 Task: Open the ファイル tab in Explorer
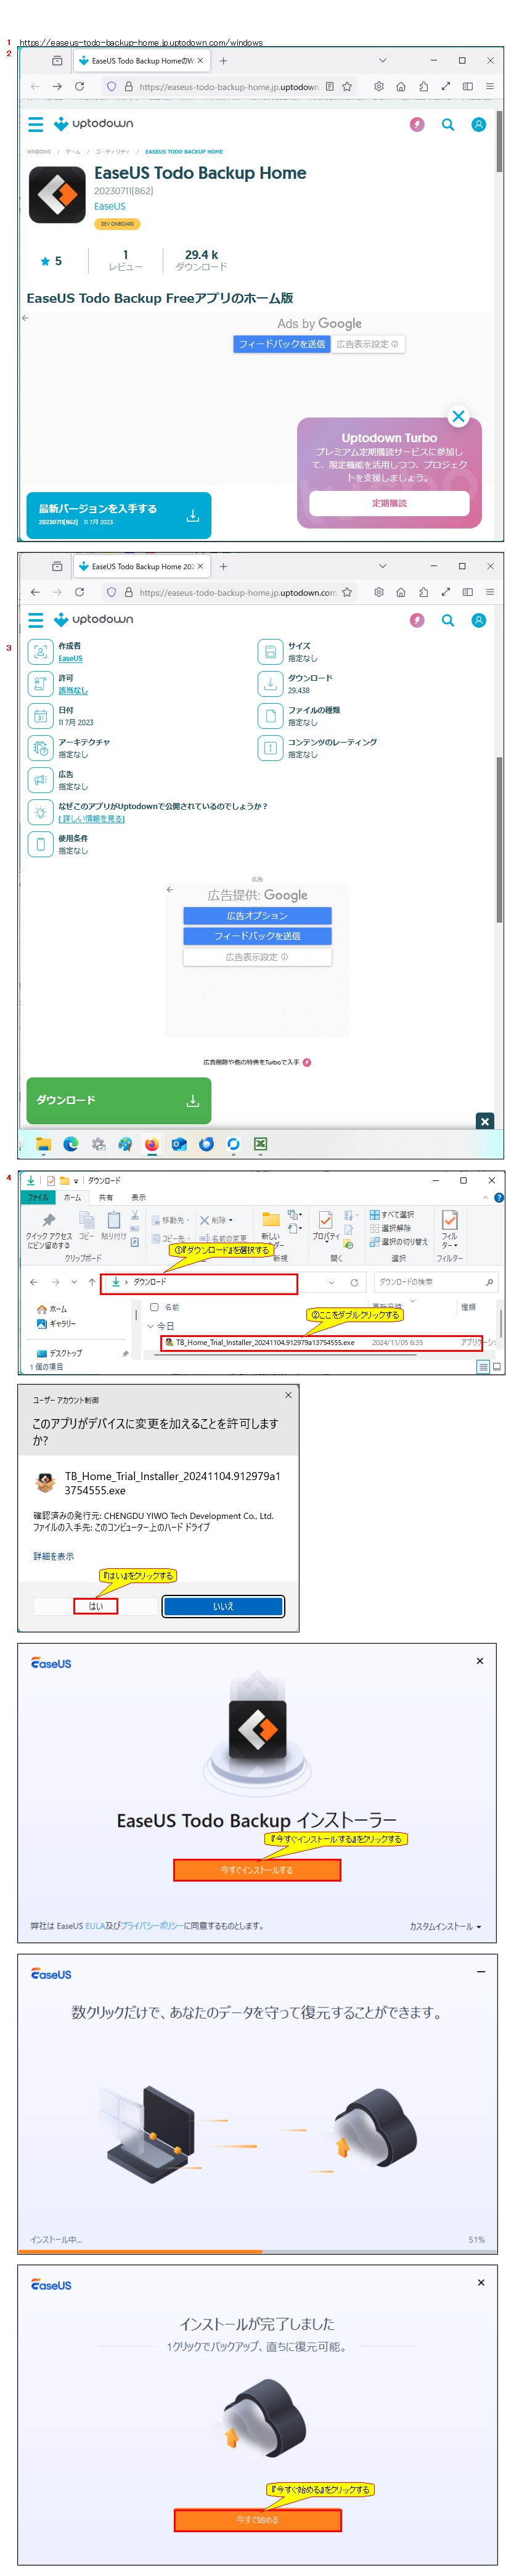coord(38,1197)
